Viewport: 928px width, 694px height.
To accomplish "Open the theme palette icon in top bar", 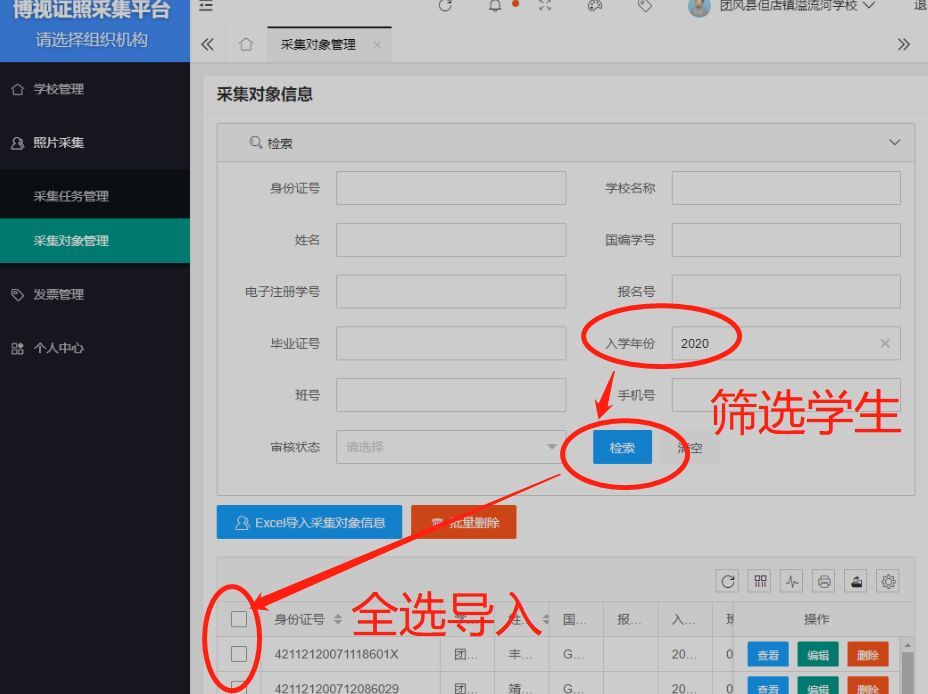I will pyautogui.click(x=594, y=6).
